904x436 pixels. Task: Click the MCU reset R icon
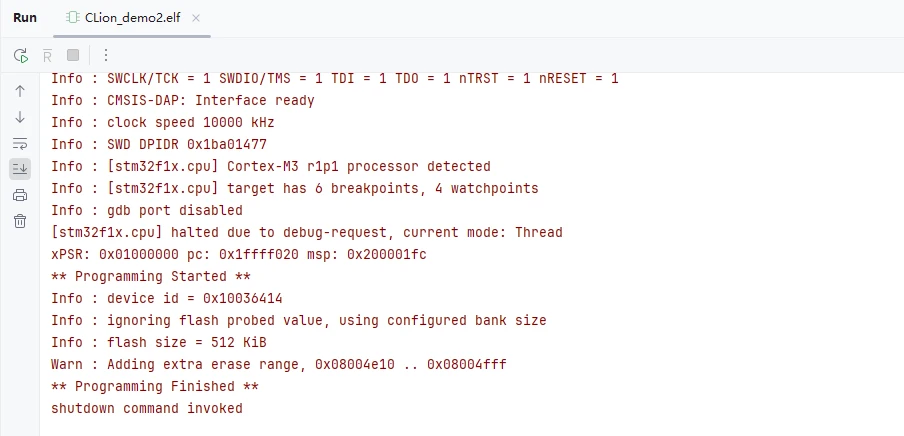point(47,55)
